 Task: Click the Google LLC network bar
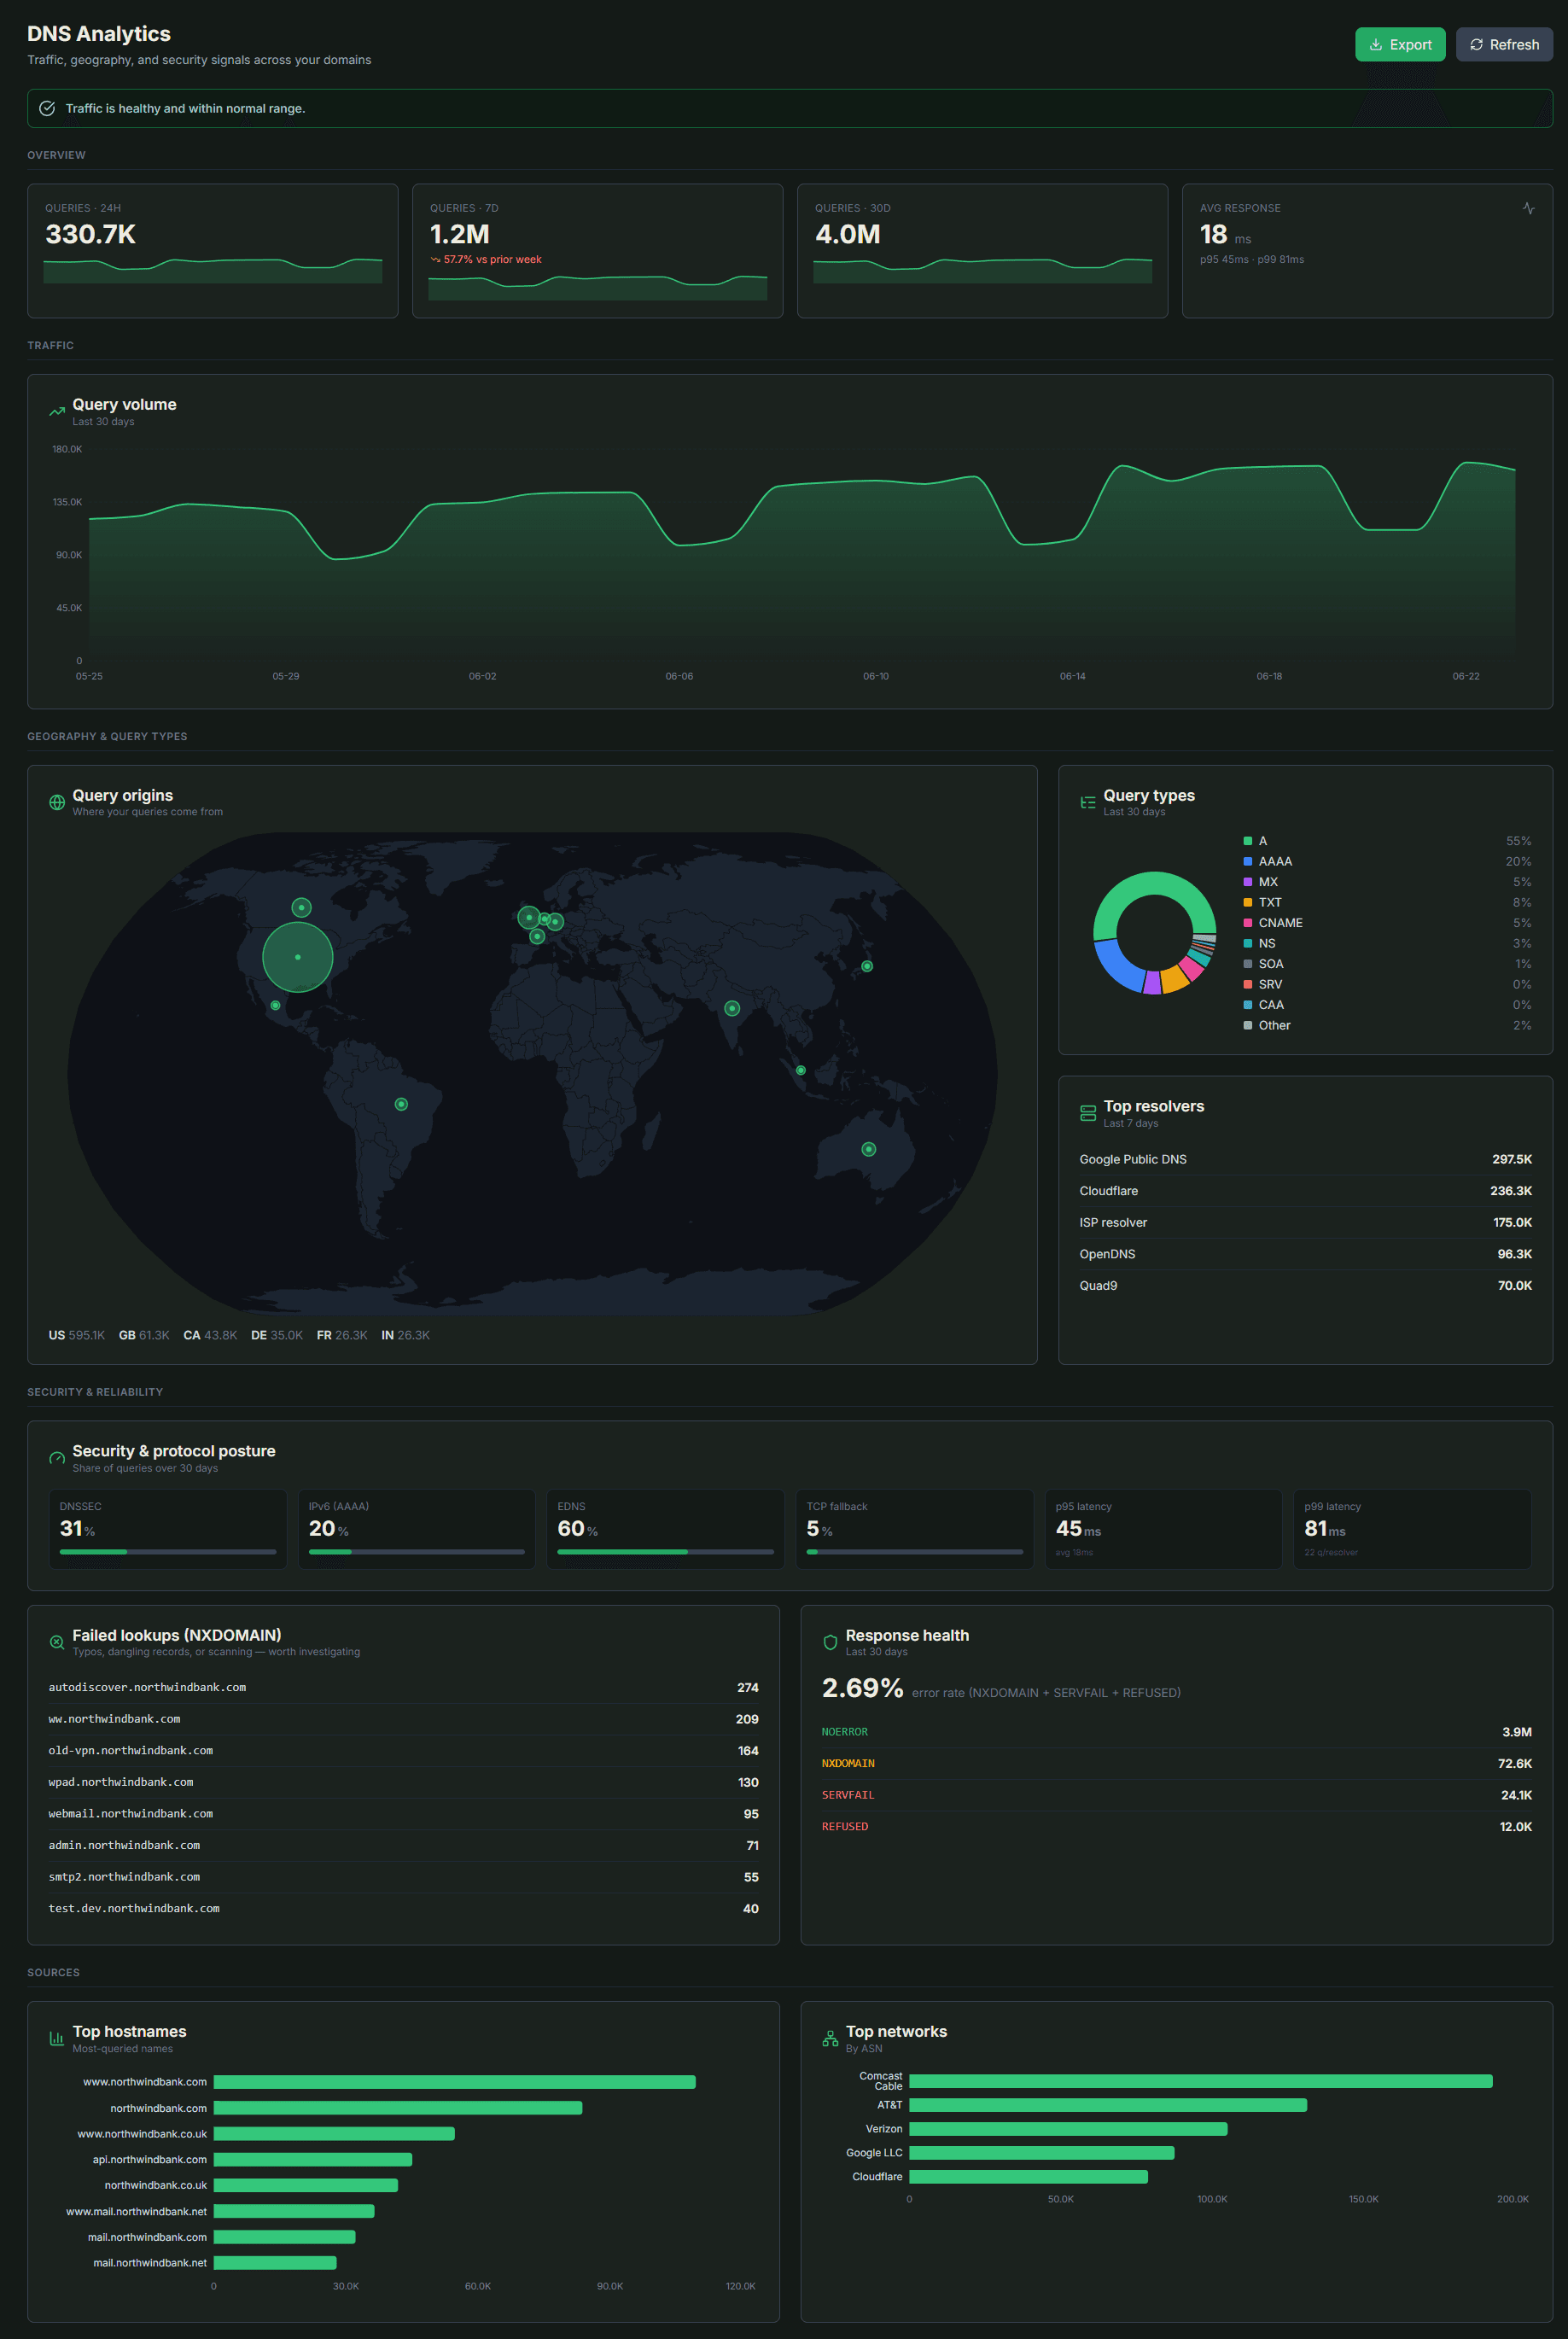click(x=1041, y=2153)
